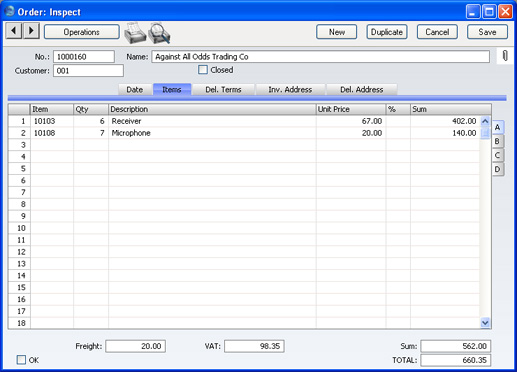This screenshot has height=372, width=517.
Task: Switch to flip D of item rows
Action: (497, 169)
